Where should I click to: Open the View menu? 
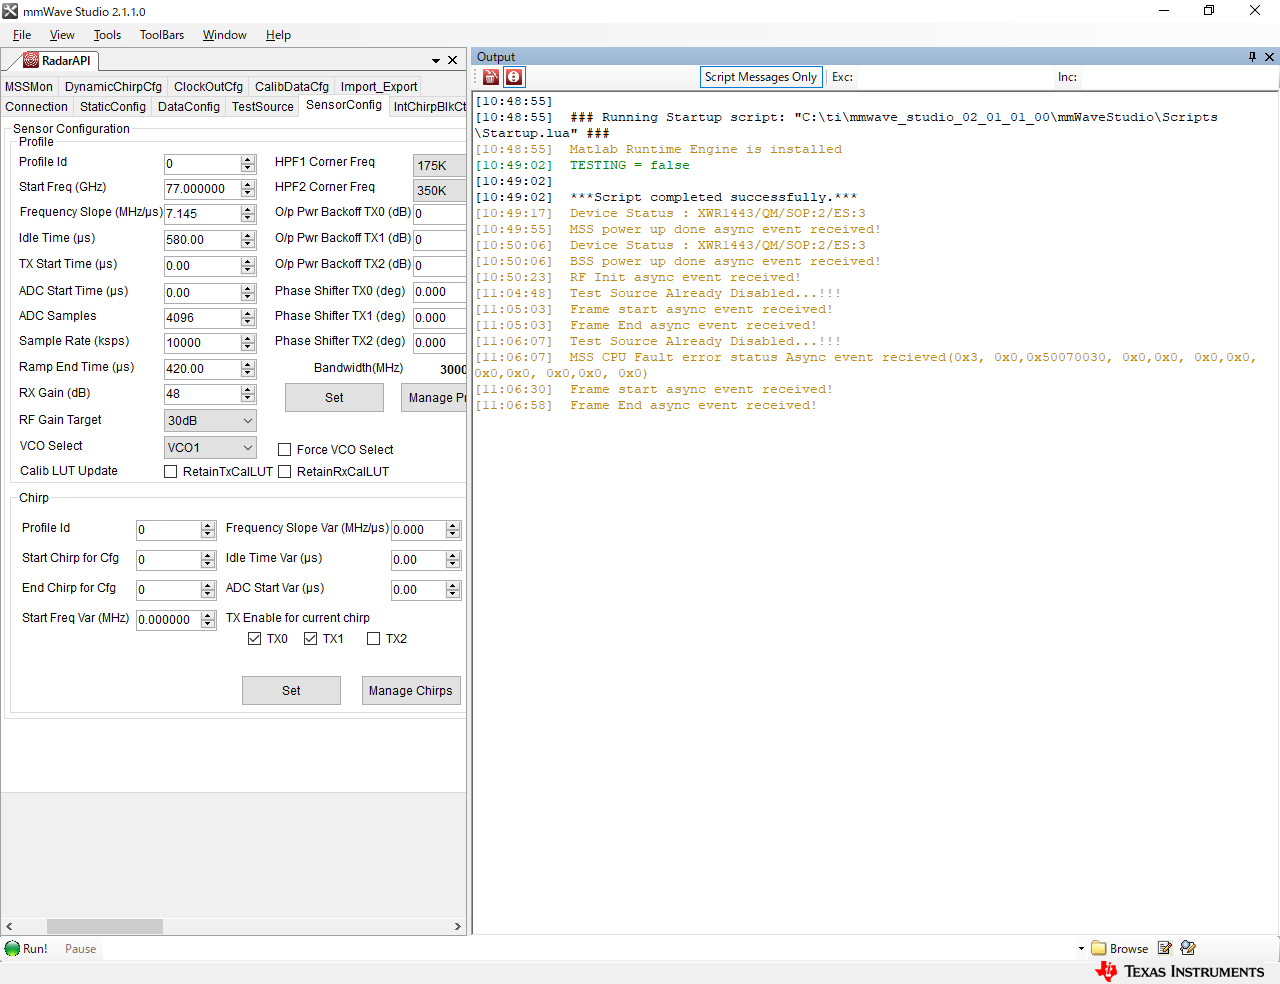62,35
